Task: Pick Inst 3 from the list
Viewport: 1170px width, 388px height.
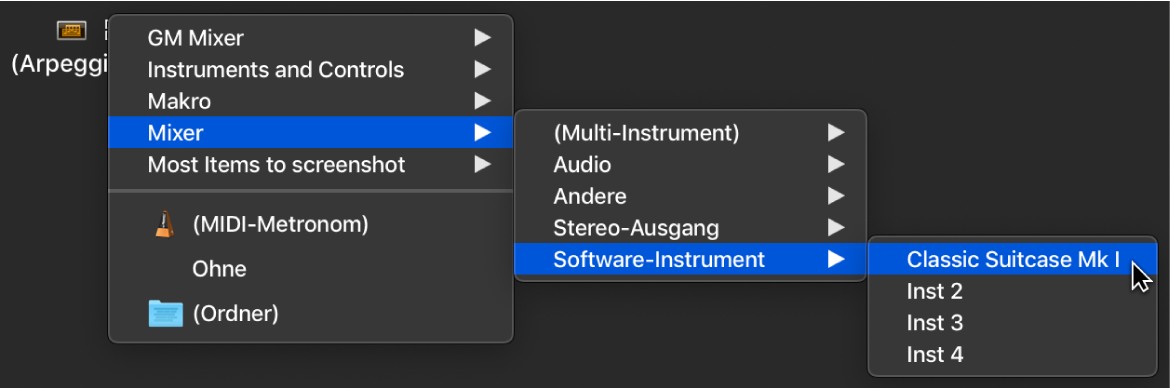Action: pyautogui.click(x=1013, y=323)
